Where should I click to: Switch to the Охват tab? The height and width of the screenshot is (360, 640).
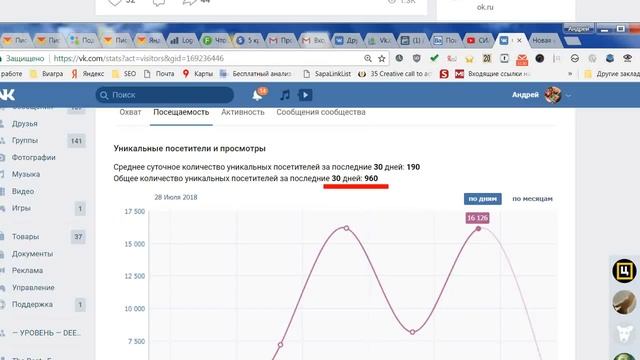130,112
